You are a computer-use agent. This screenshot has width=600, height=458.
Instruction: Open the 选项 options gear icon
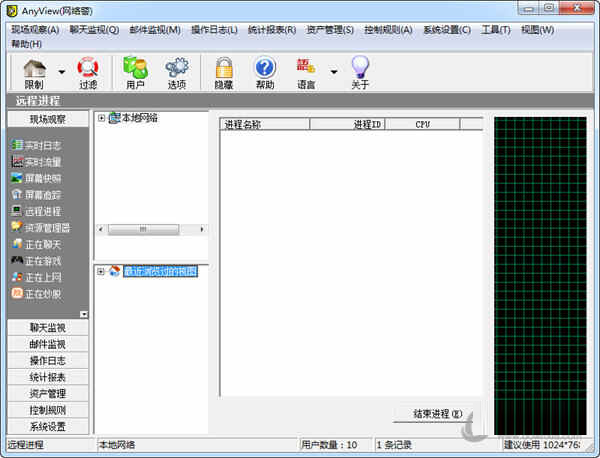click(x=177, y=73)
